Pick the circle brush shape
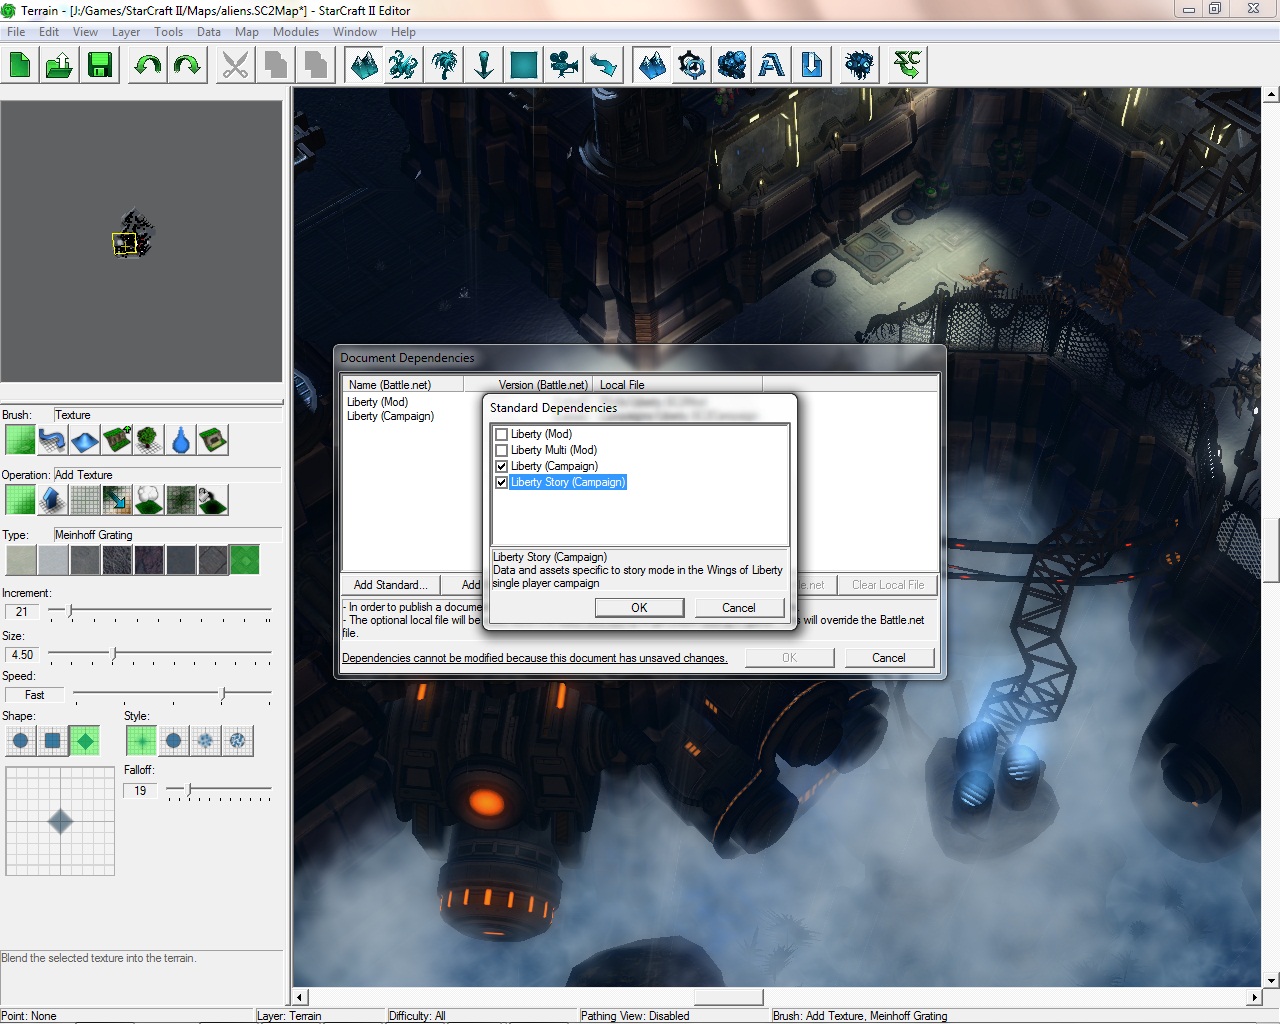Image resolution: width=1280 pixels, height=1024 pixels. point(21,741)
